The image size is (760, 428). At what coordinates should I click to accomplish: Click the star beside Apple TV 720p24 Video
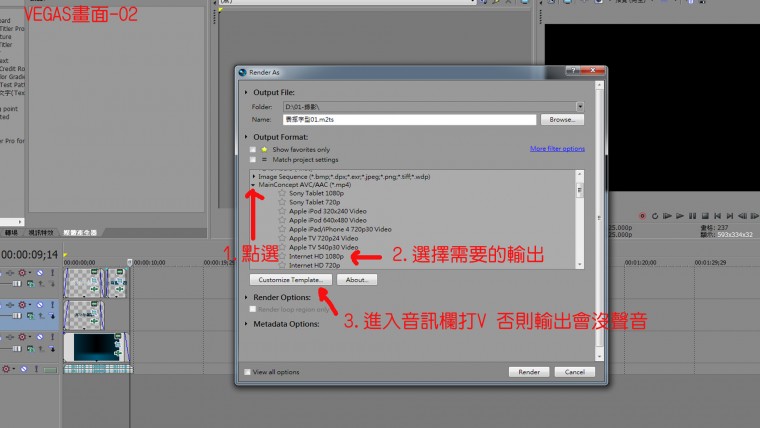282,239
